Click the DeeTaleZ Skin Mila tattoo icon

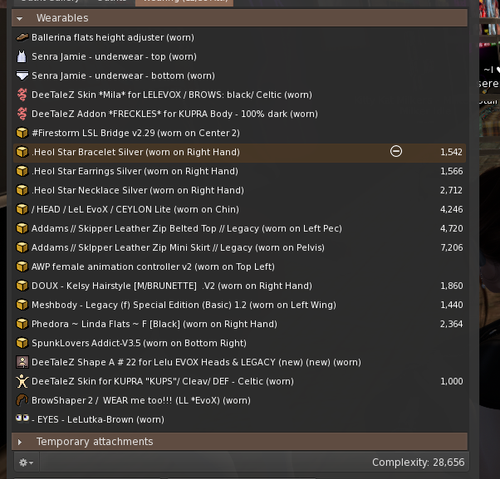pyautogui.click(x=22, y=95)
